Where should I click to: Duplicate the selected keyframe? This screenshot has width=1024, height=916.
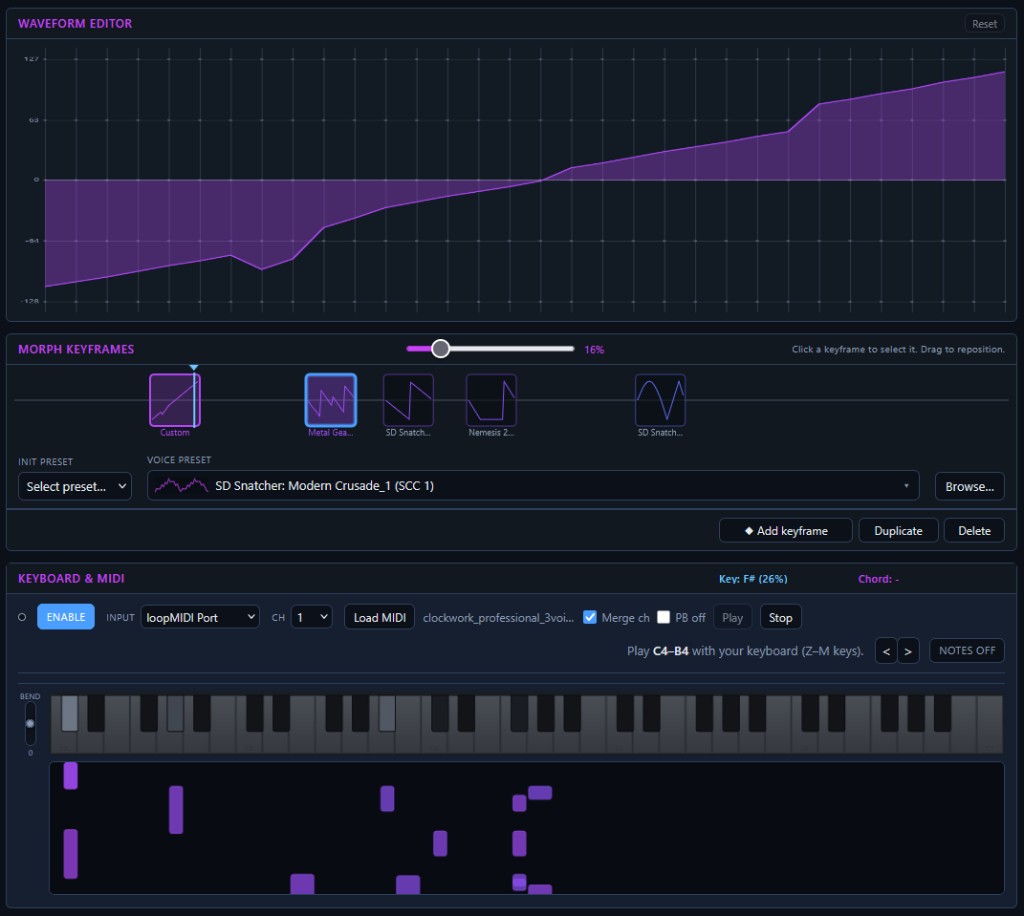[898, 531]
